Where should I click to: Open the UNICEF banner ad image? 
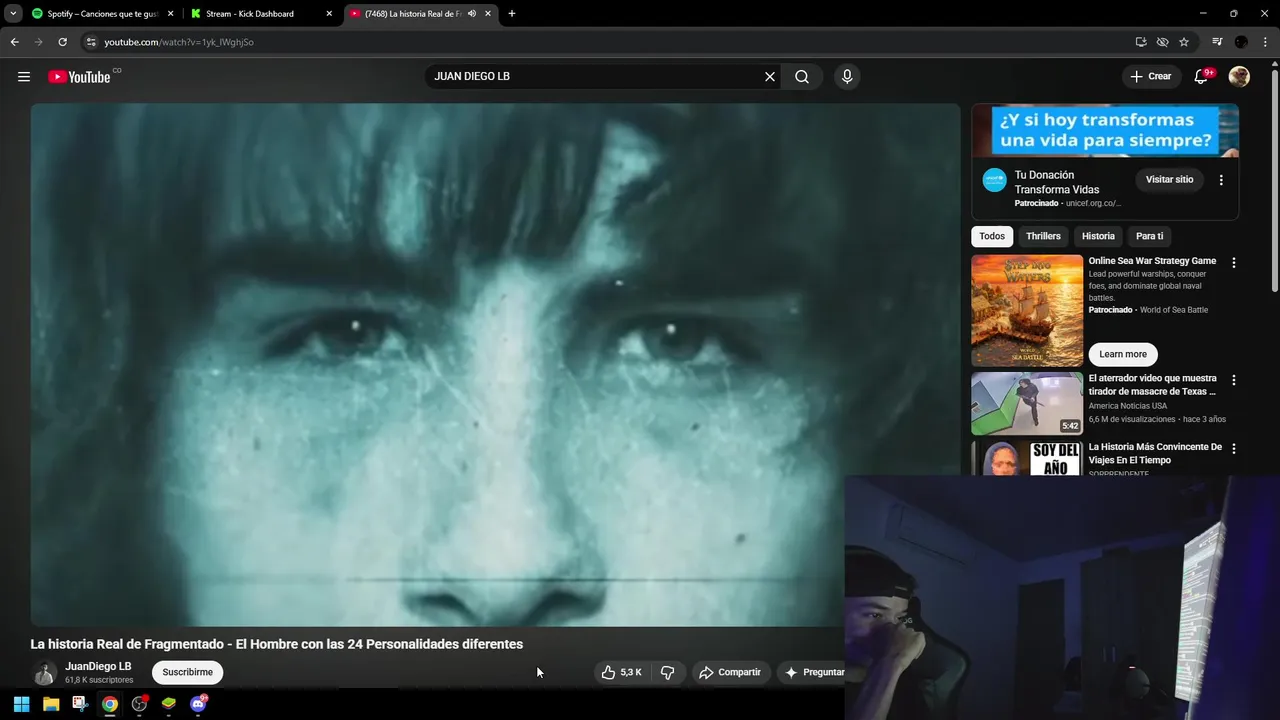[1105, 130]
